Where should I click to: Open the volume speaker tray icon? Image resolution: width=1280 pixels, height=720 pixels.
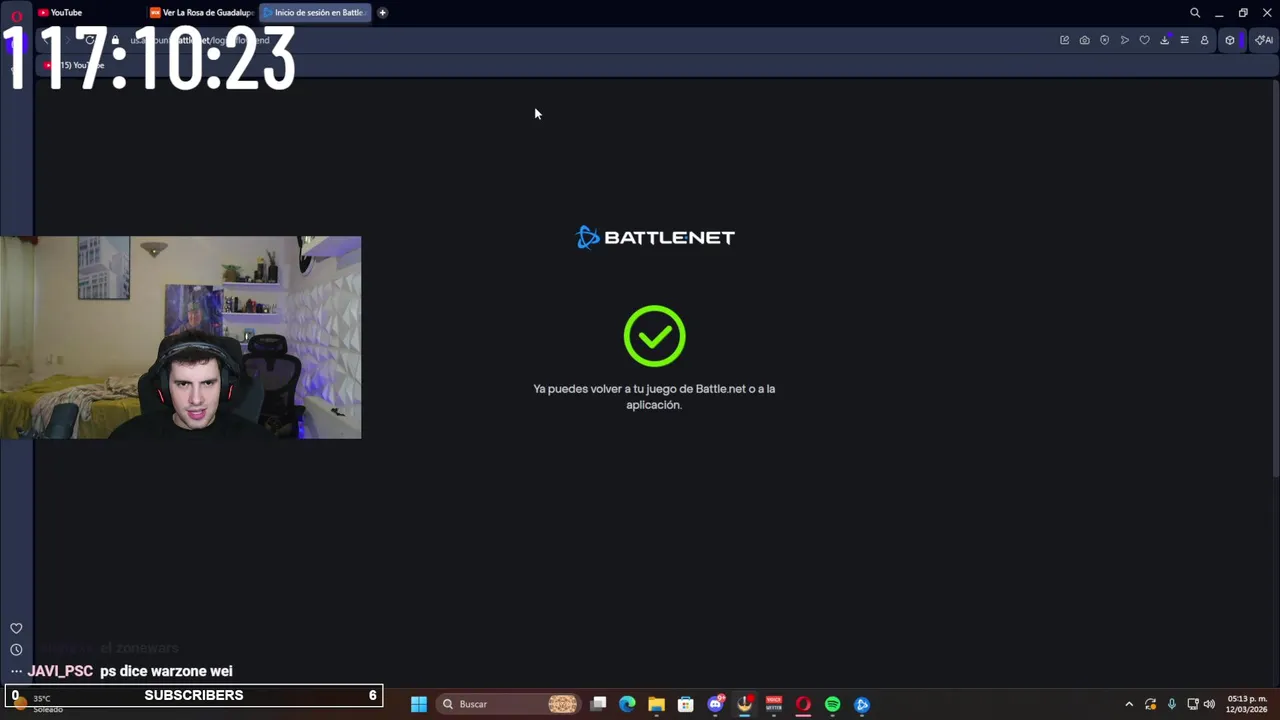1209,704
